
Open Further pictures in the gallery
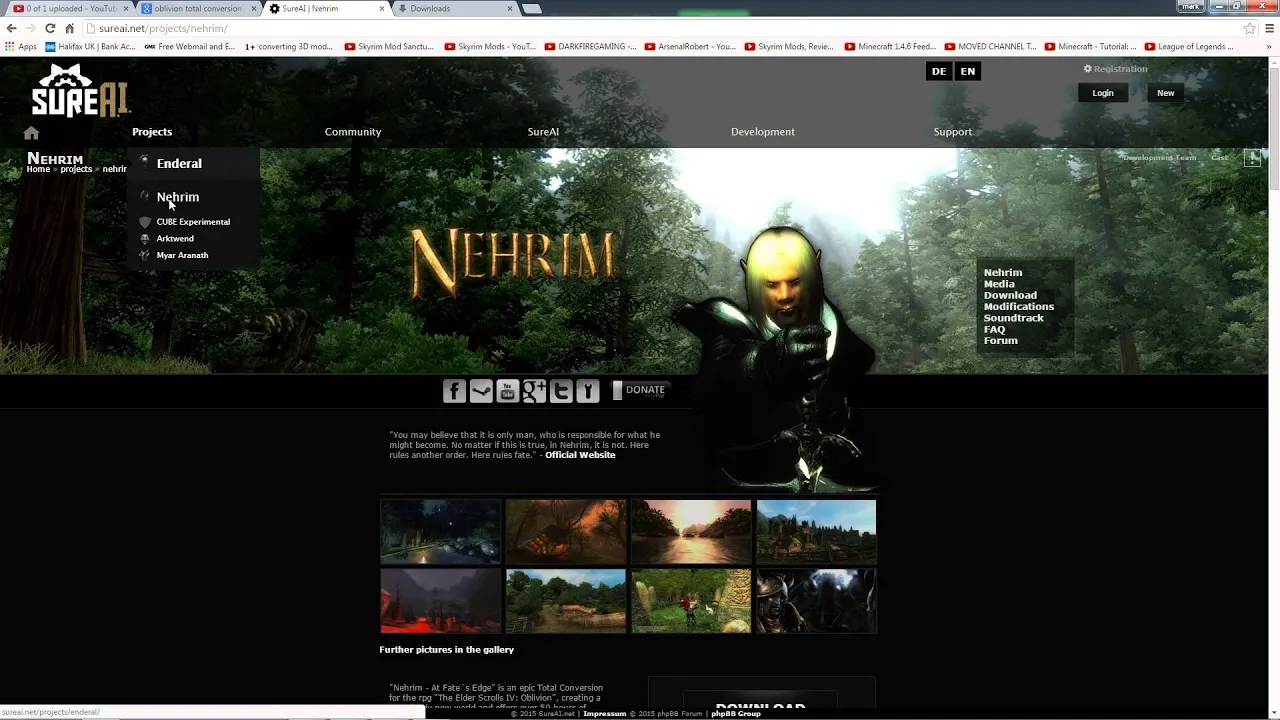pos(446,650)
